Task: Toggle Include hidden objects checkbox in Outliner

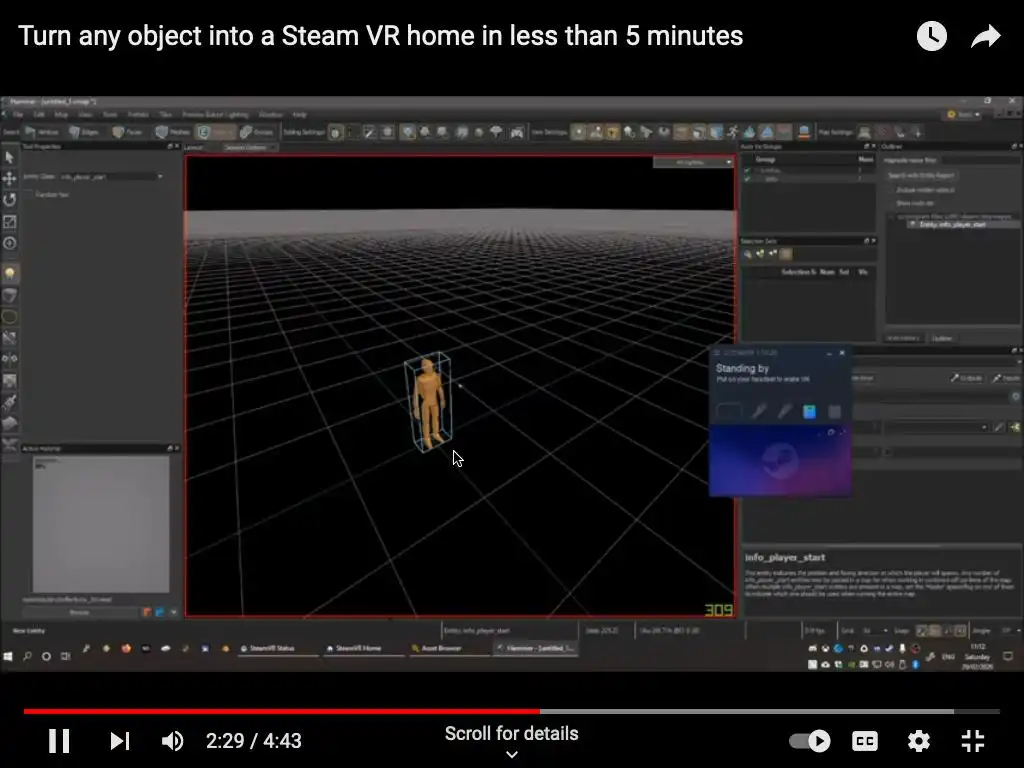Action: (x=890, y=190)
